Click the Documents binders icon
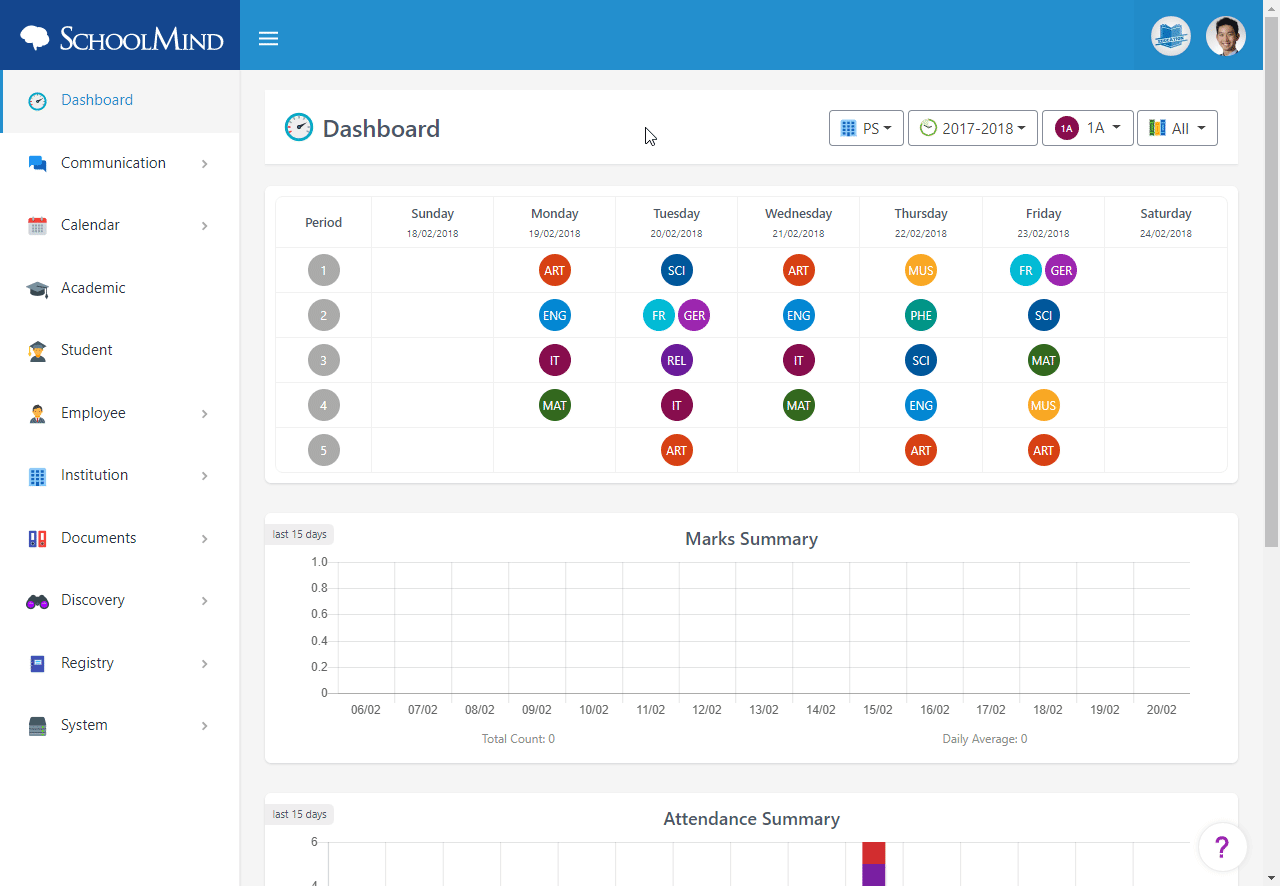 [x=37, y=539]
